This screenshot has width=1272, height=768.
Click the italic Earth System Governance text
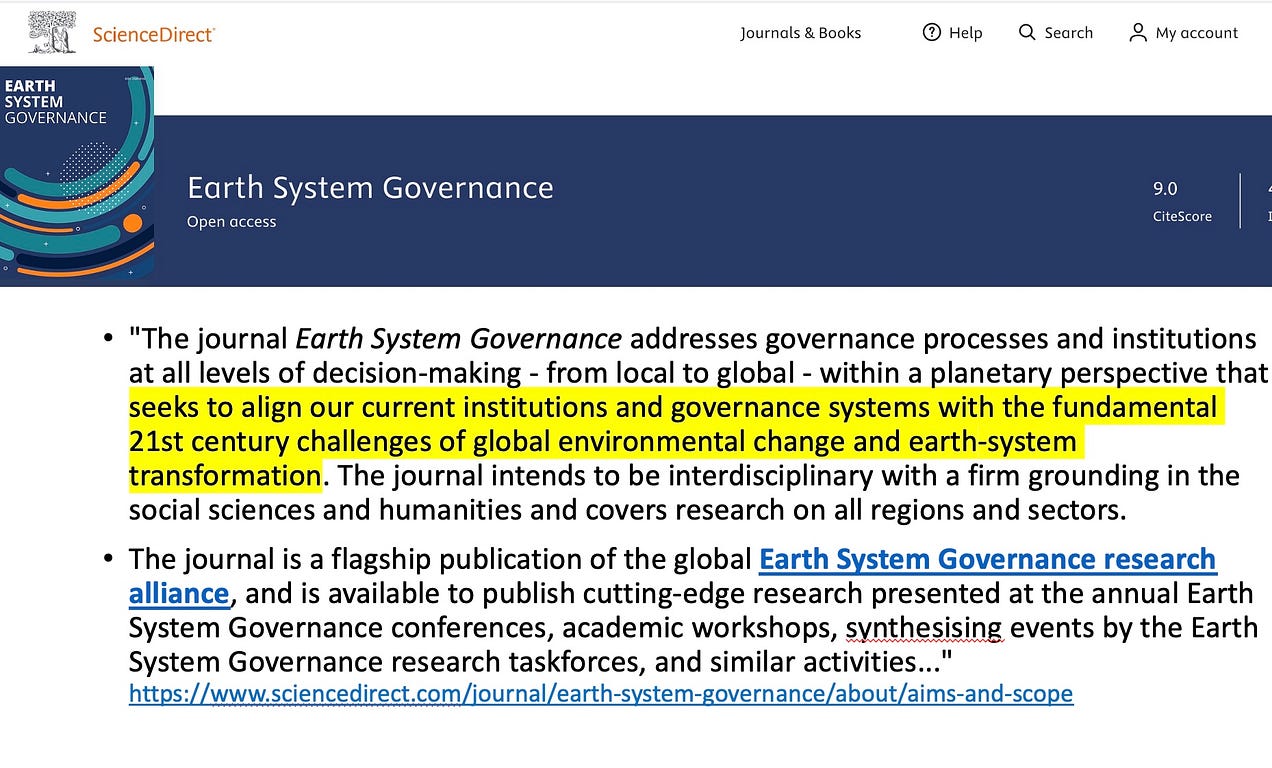point(459,339)
